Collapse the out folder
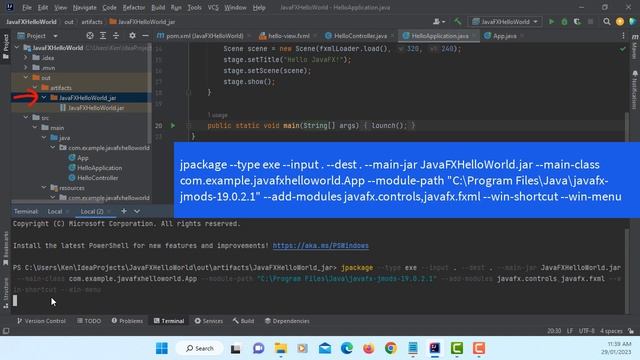 click(26, 78)
